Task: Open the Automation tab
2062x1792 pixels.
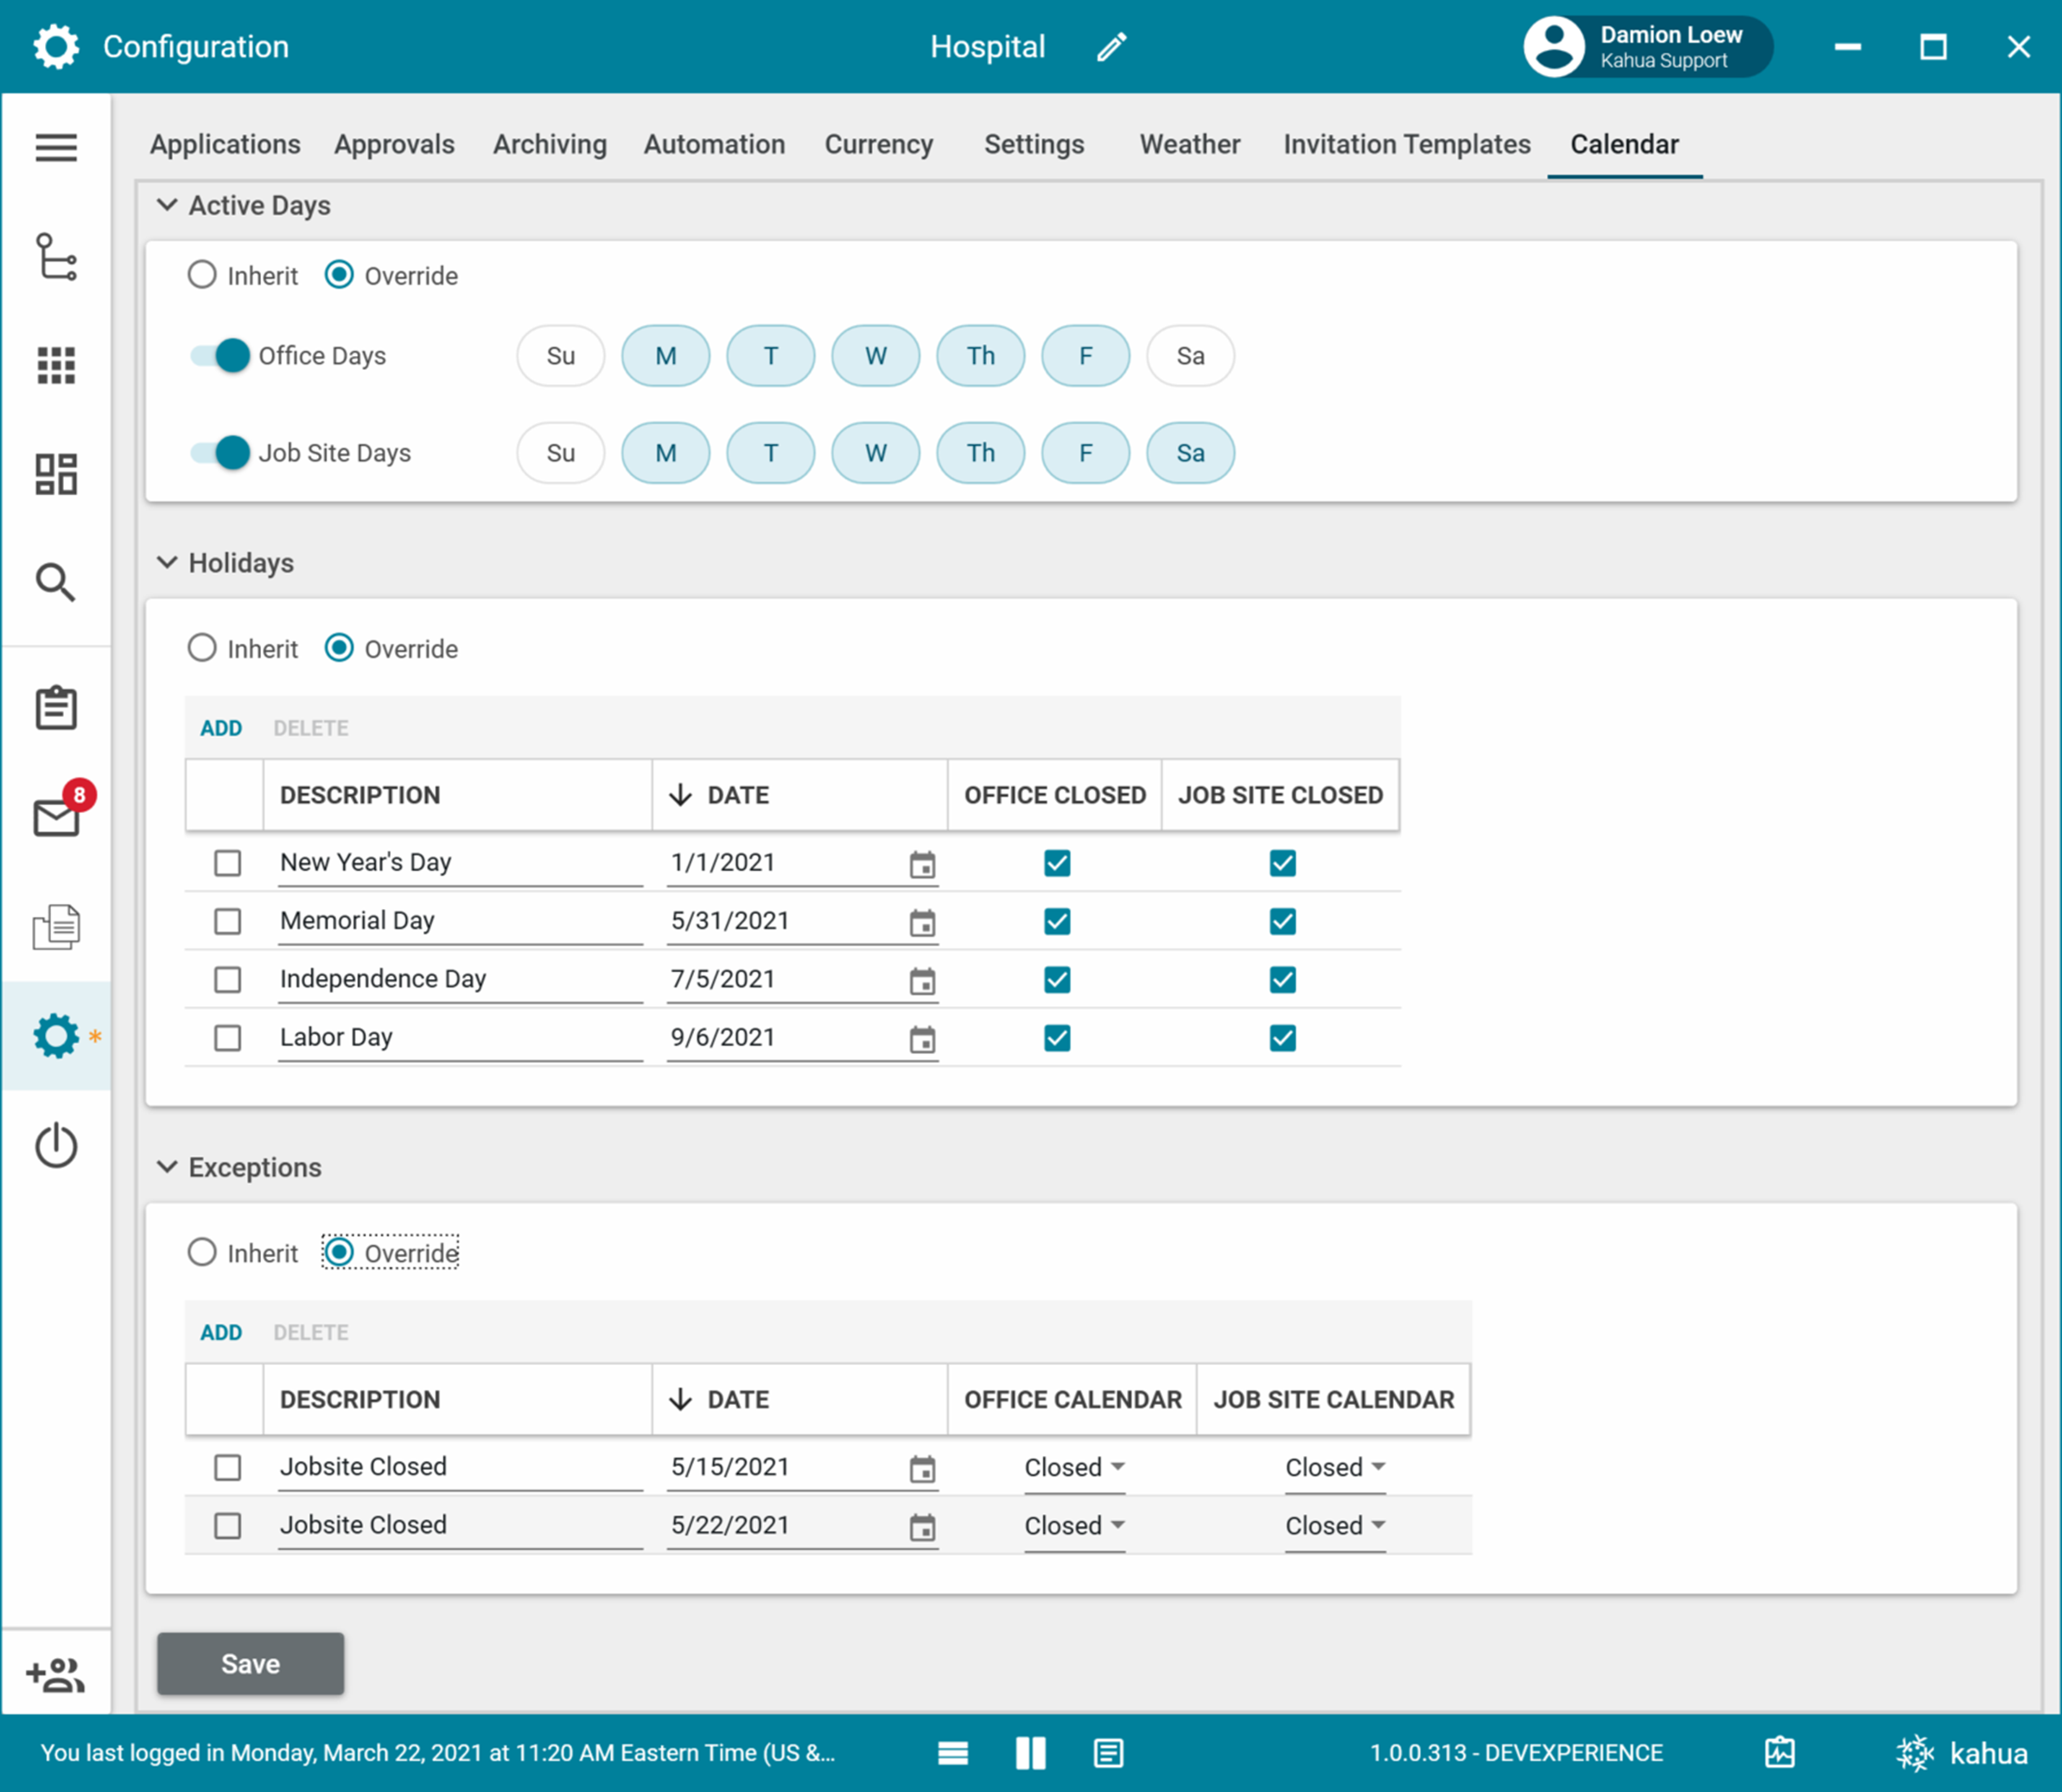Action: (x=714, y=145)
